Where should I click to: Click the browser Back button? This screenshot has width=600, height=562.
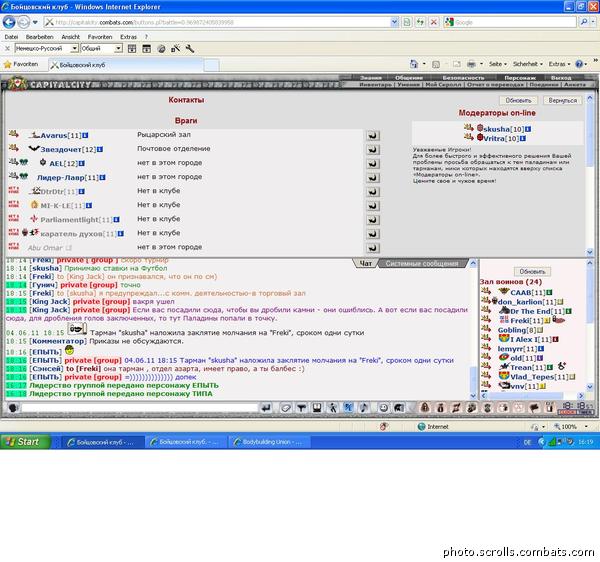(9, 22)
